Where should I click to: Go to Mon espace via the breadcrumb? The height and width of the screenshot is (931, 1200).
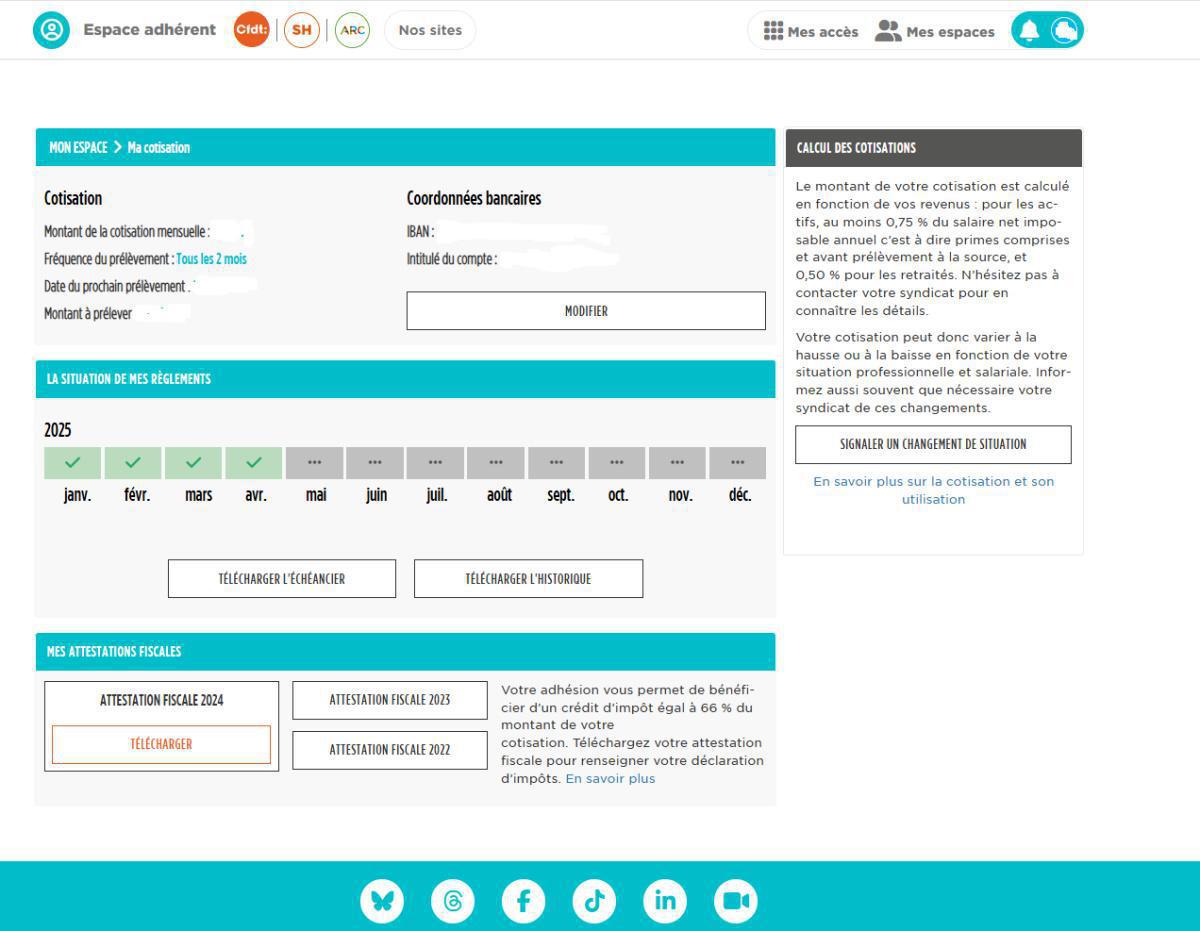(x=77, y=147)
